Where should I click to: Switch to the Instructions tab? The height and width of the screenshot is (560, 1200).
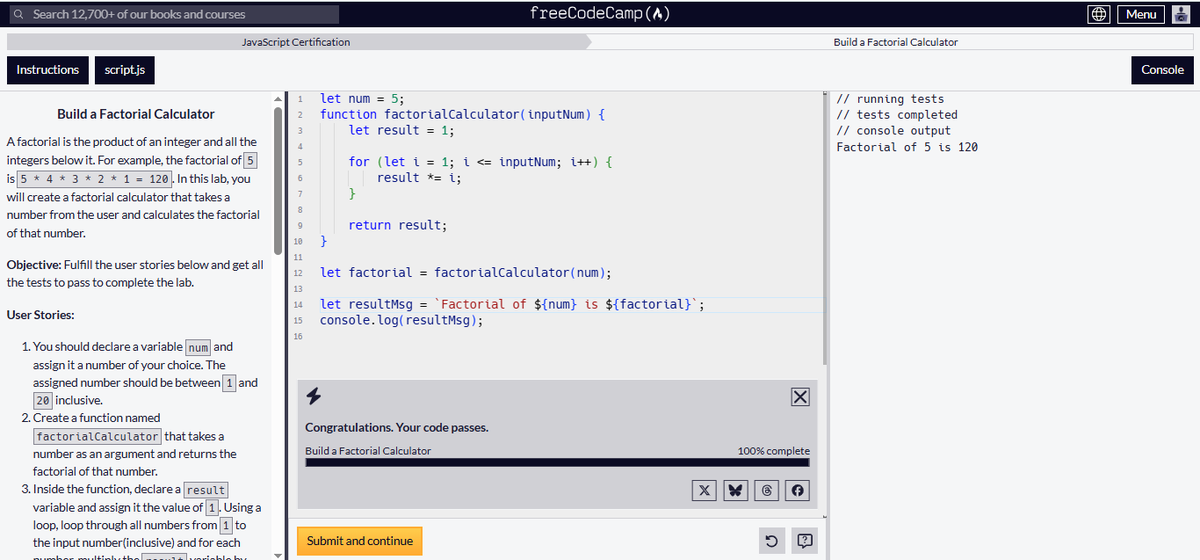48,69
